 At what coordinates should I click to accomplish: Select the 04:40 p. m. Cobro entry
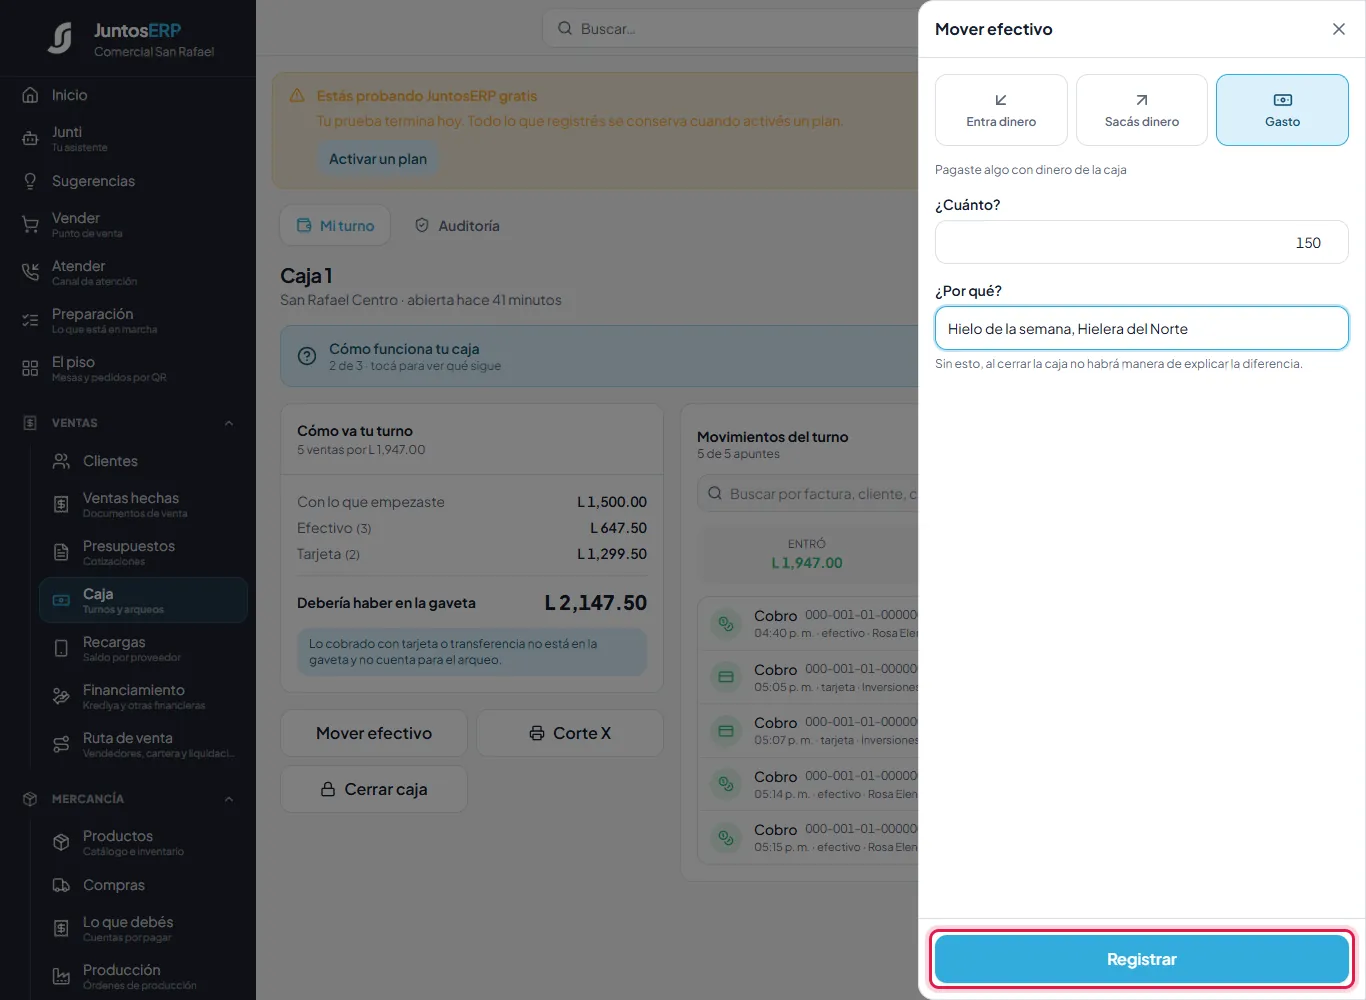808,623
